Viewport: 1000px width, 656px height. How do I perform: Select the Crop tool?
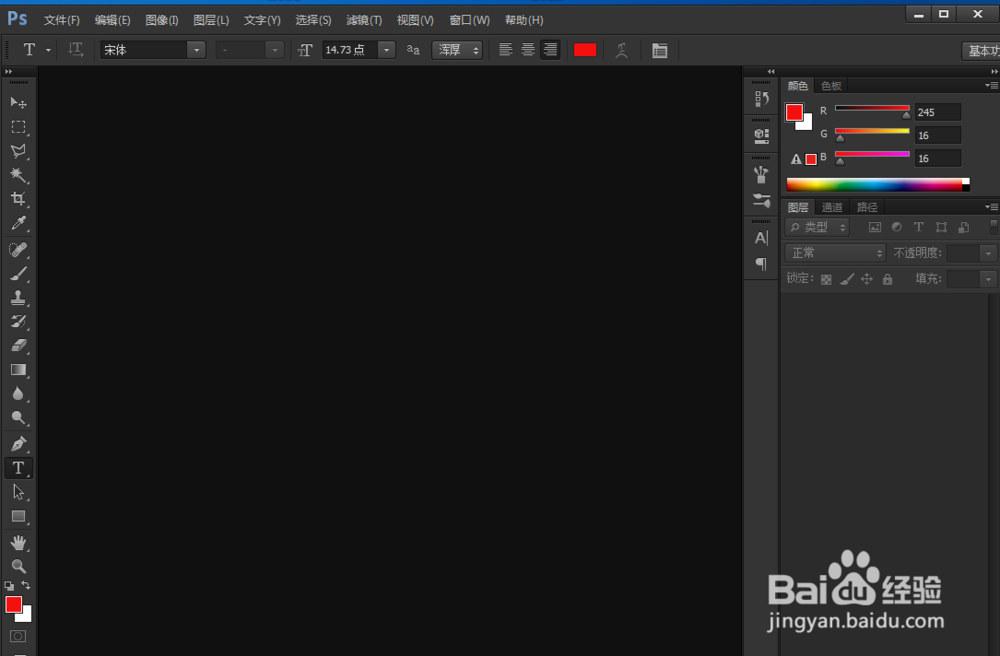pos(18,199)
